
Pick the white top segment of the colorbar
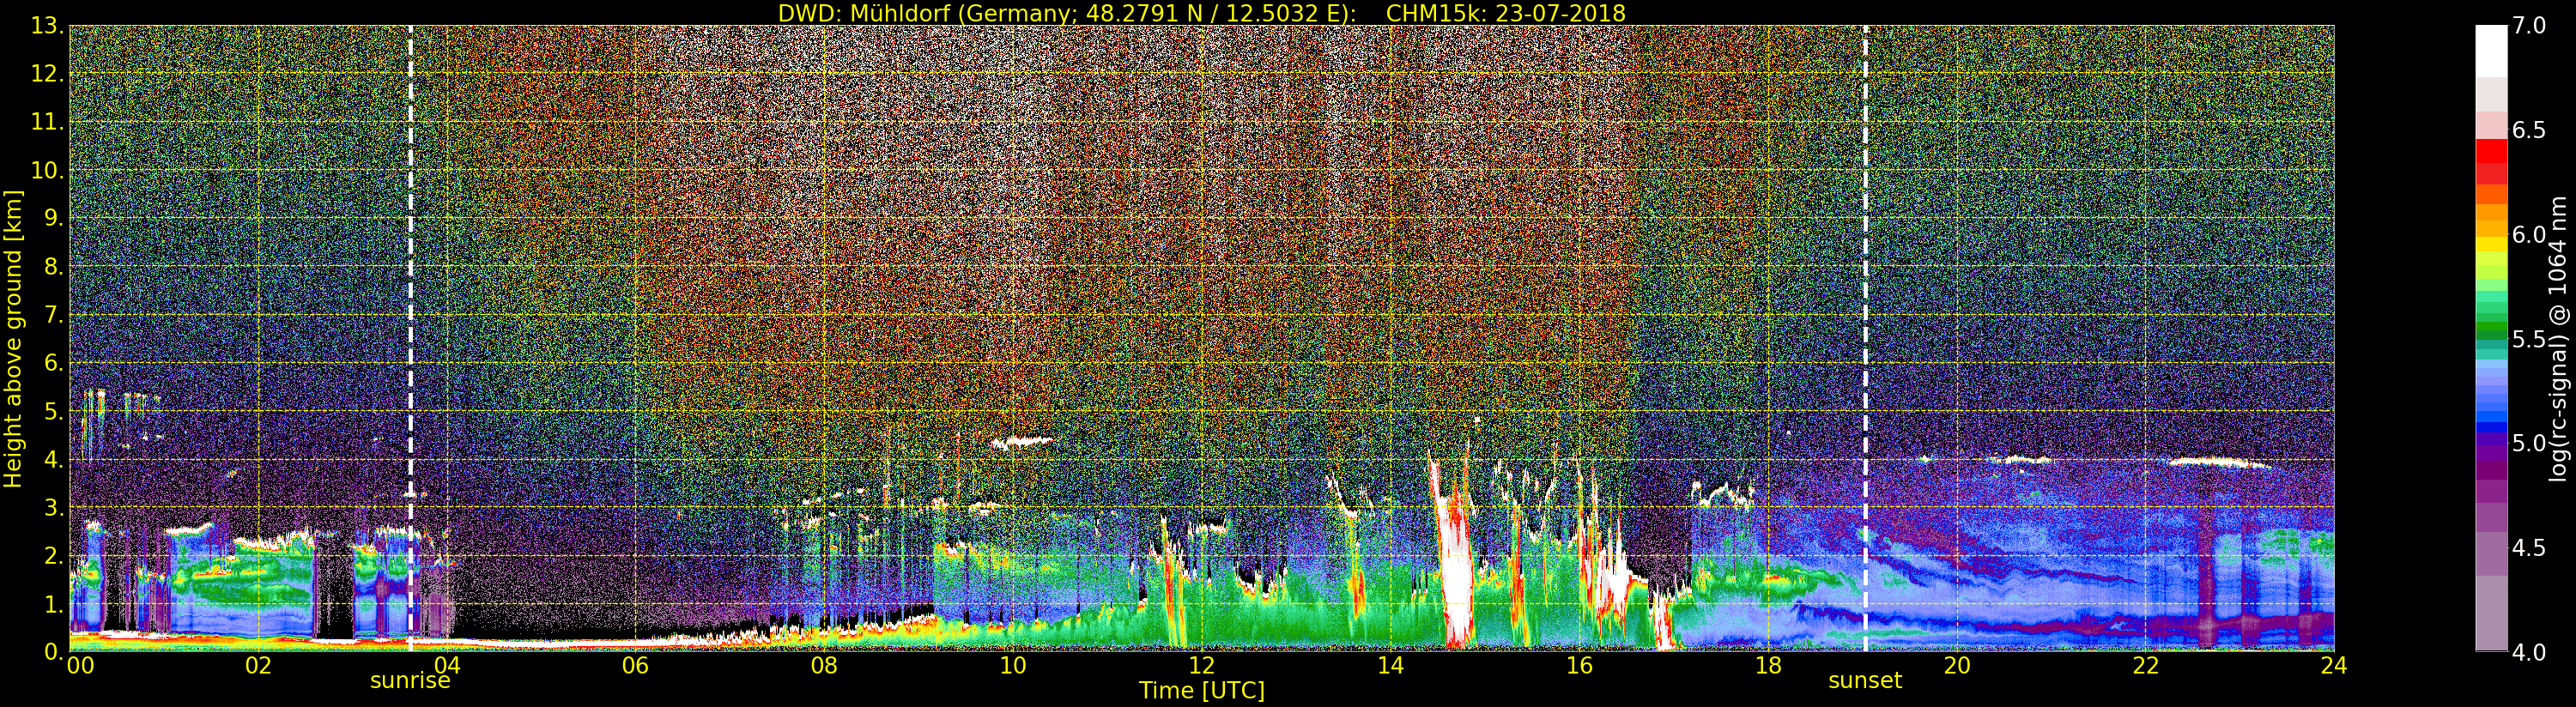point(2491,52)
